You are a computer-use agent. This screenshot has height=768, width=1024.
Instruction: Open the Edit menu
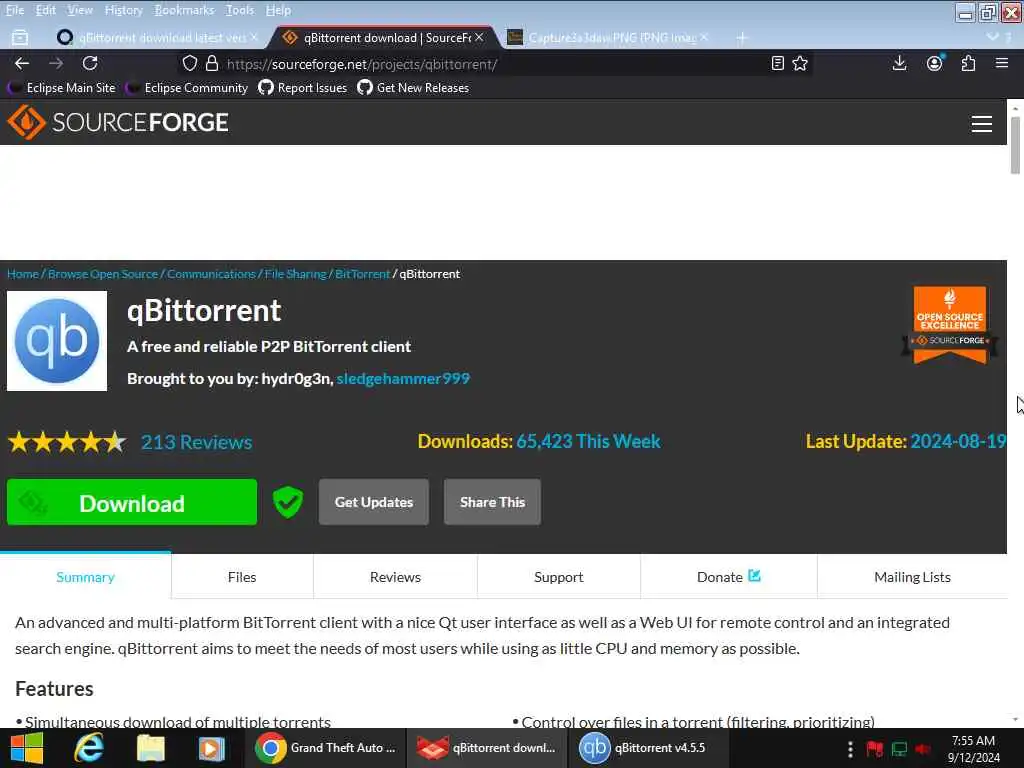(x=45, y=10)
